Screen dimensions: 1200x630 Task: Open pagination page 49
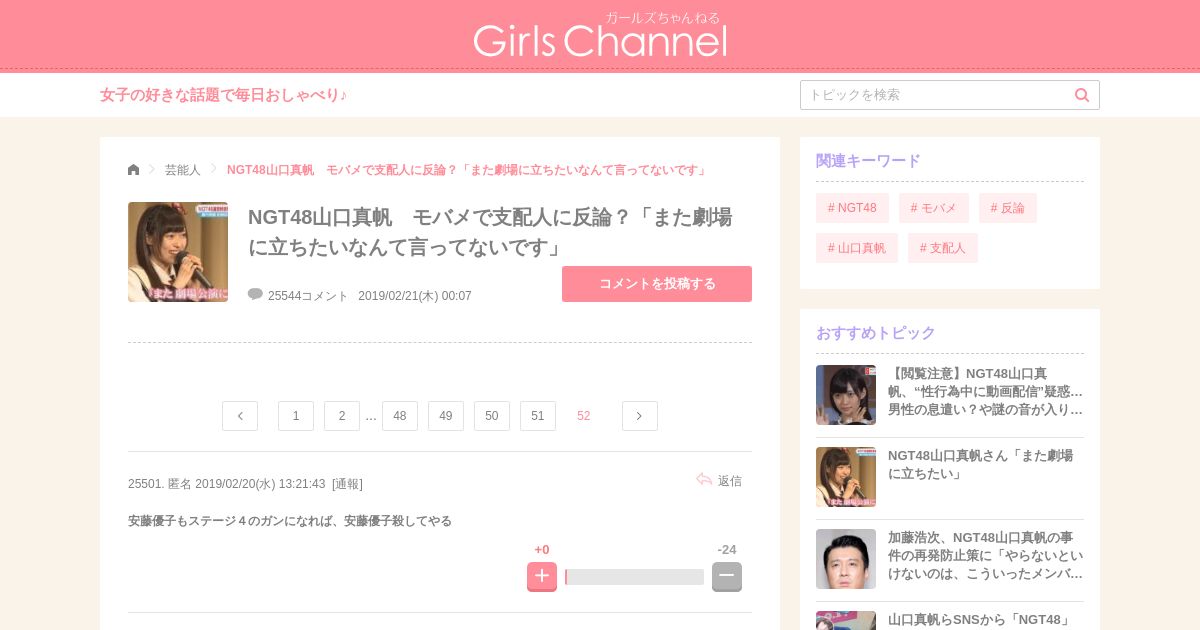(446, 416)
